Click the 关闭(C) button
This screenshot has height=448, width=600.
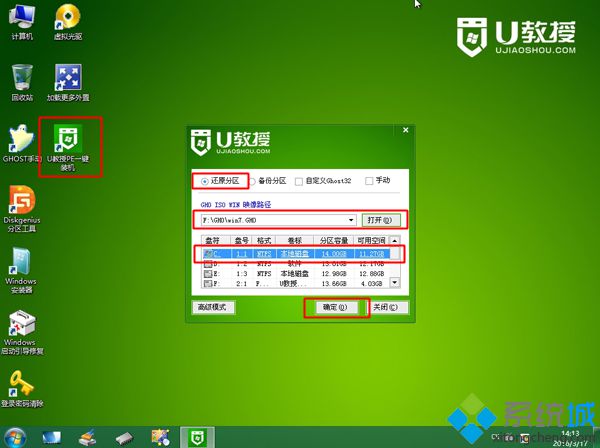pyautogui.click(x=386, y=307)
